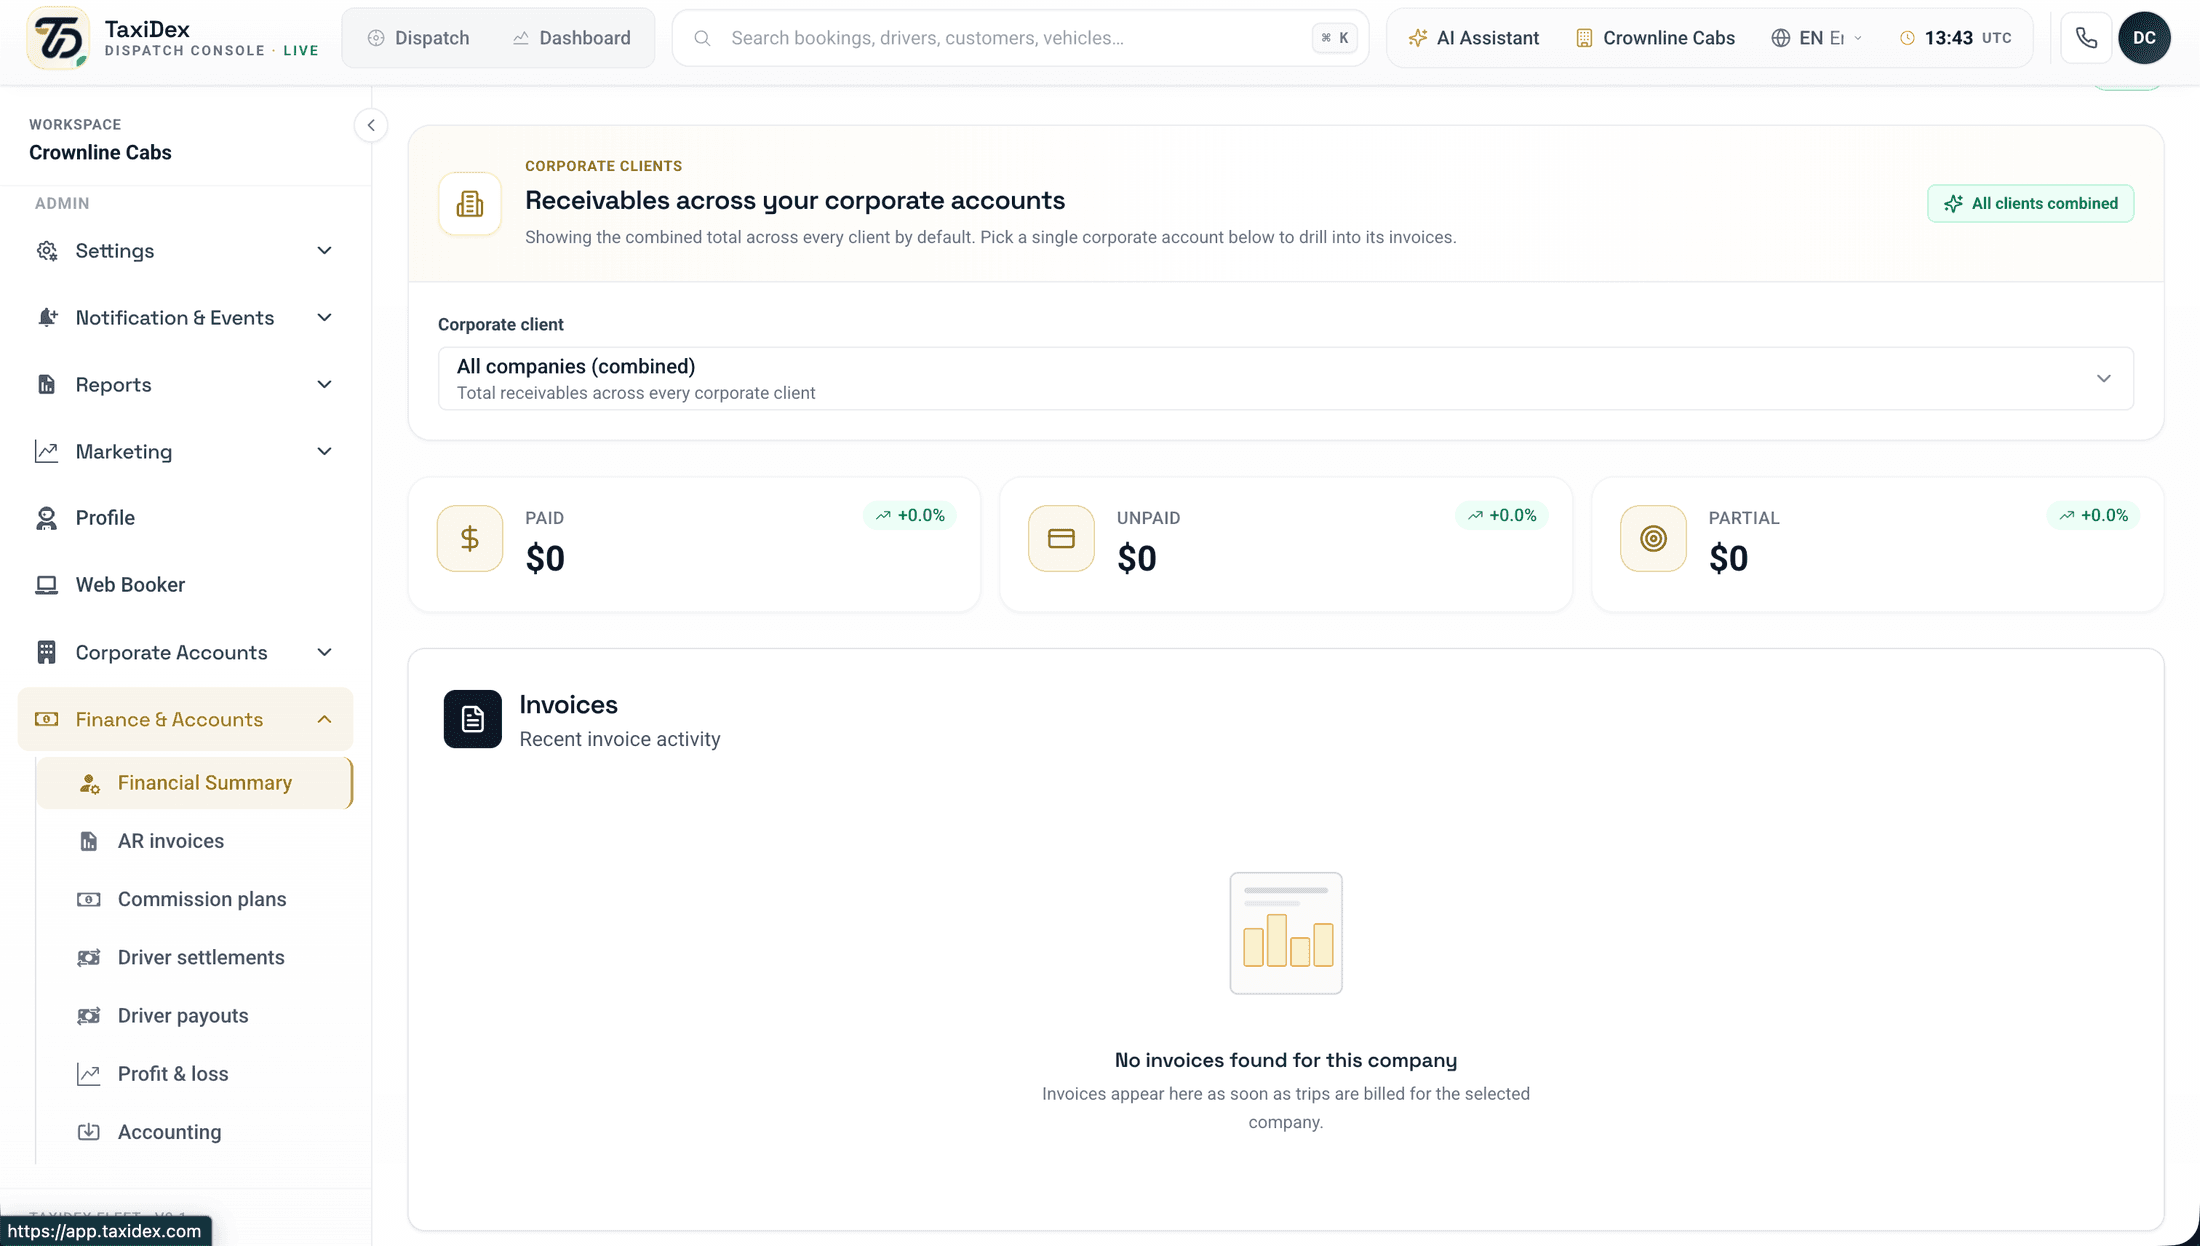Click the Notification & Events bell icon
Image resolution: width=2200 pixels, height=1246 pixels.
(x=47, y=318)
